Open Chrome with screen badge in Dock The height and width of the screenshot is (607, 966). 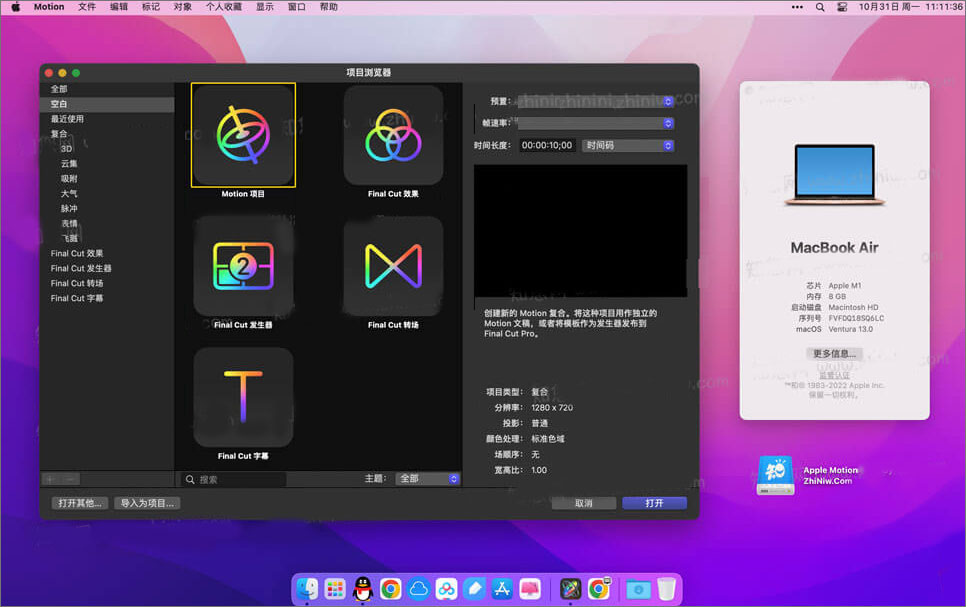coord(599,589)
